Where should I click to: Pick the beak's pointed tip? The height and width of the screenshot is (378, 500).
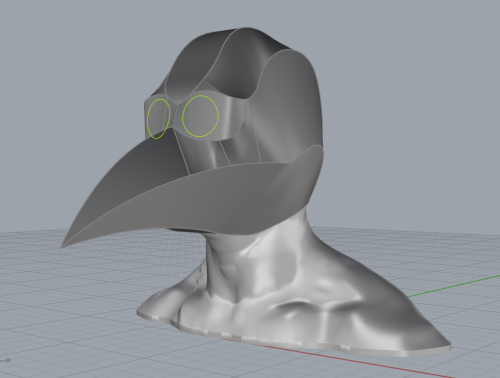tap(63, 246)
